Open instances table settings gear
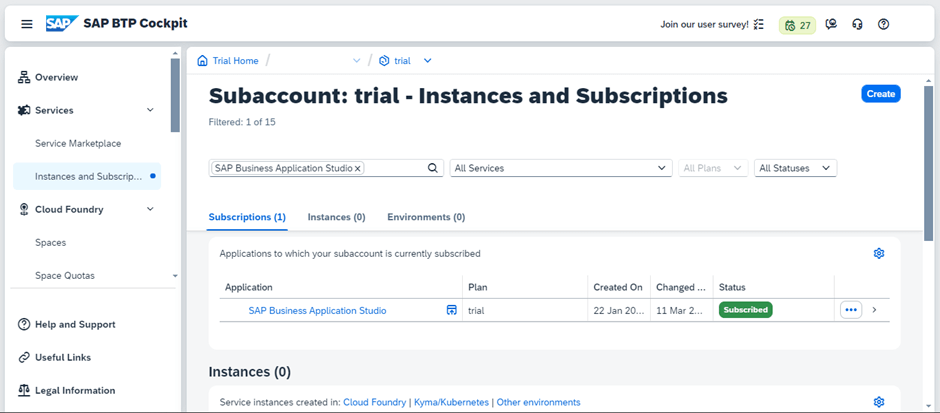940x413 pixels. (x=879, y=402)
